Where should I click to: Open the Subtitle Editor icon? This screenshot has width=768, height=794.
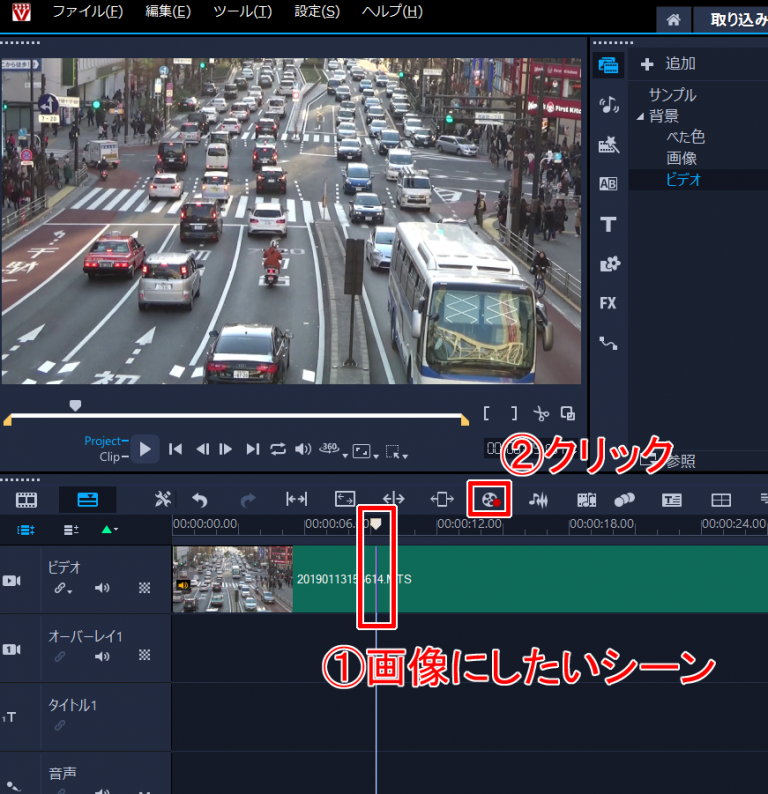[672, 500]
